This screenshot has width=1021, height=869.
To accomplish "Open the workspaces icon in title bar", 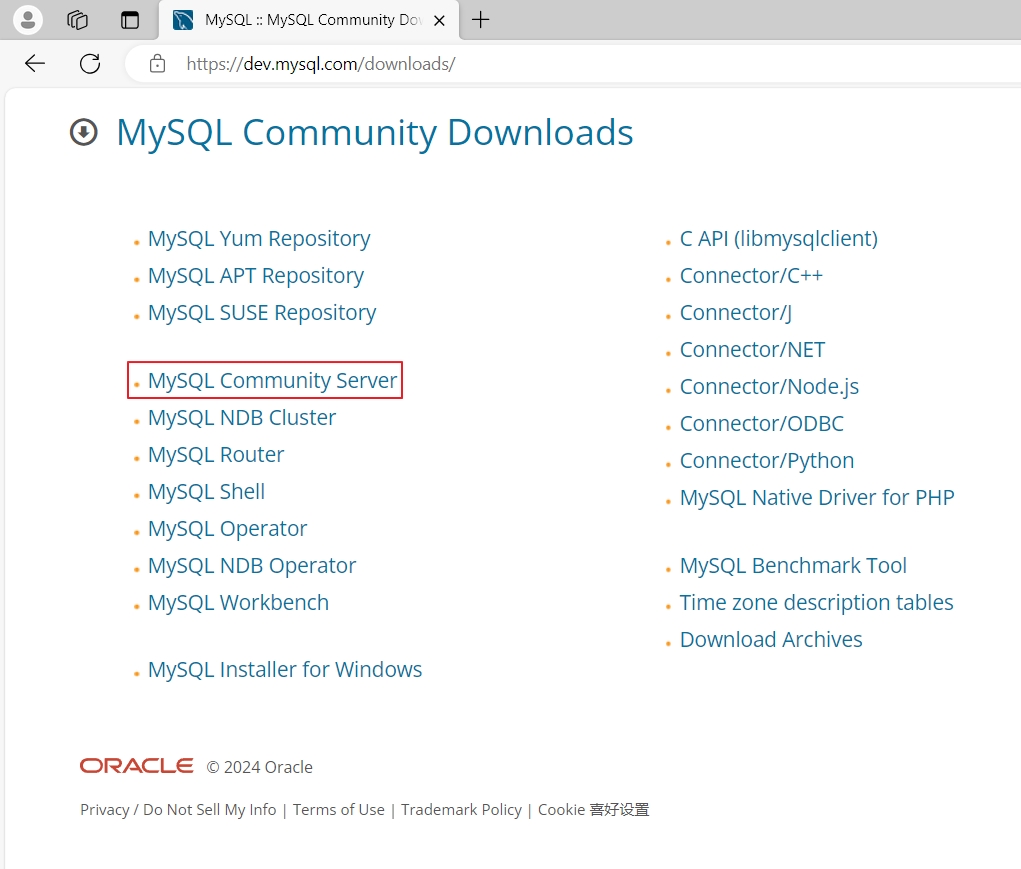I will [x=77, y=20].
